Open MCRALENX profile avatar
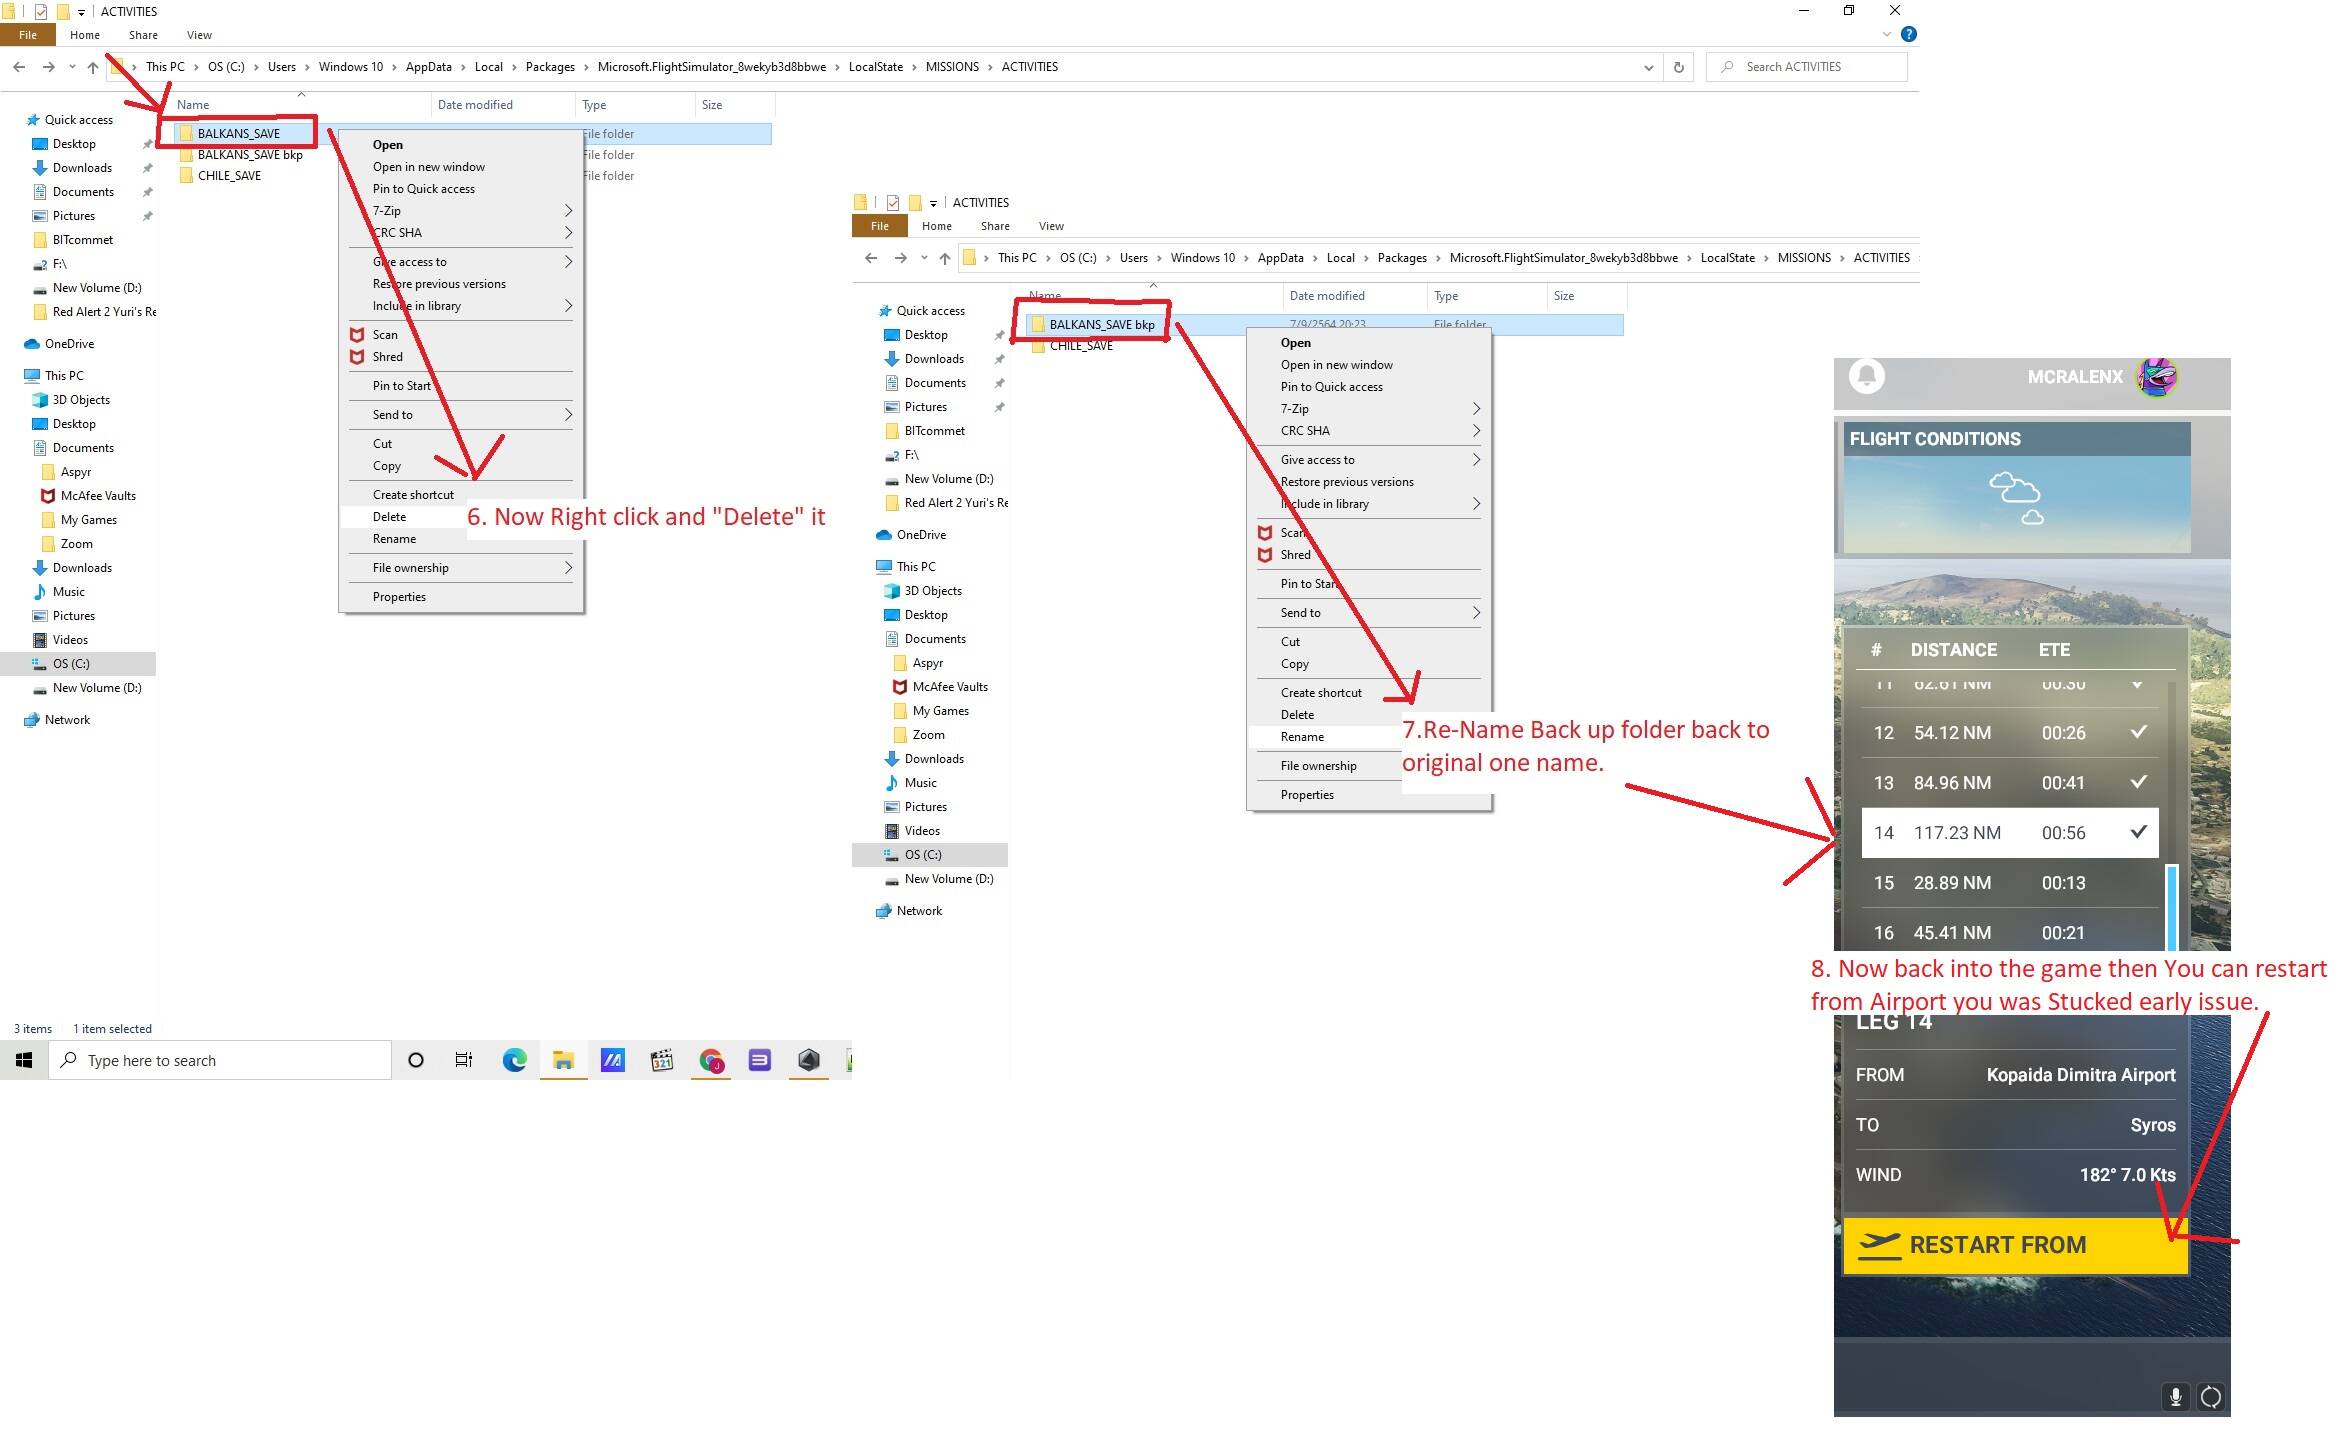The height and width of the screenshot is (1432, 2352). click(2157, 377)
